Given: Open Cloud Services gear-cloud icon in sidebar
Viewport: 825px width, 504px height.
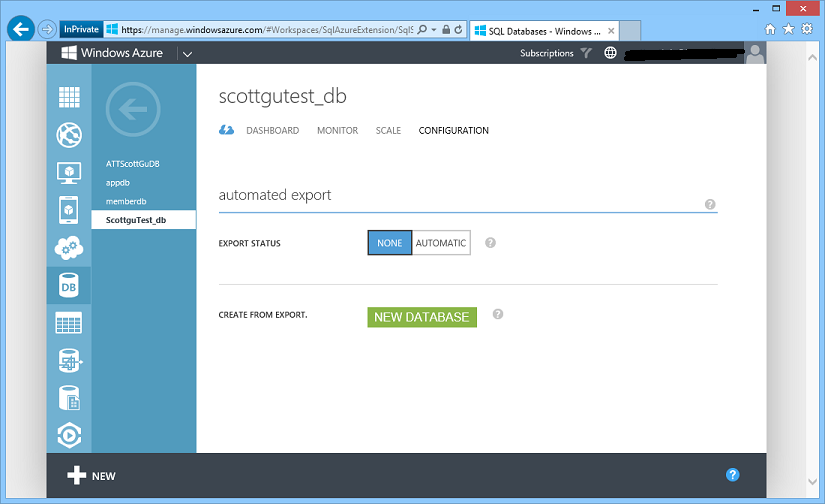Looking at the screenshot, I should click(69, 247).
